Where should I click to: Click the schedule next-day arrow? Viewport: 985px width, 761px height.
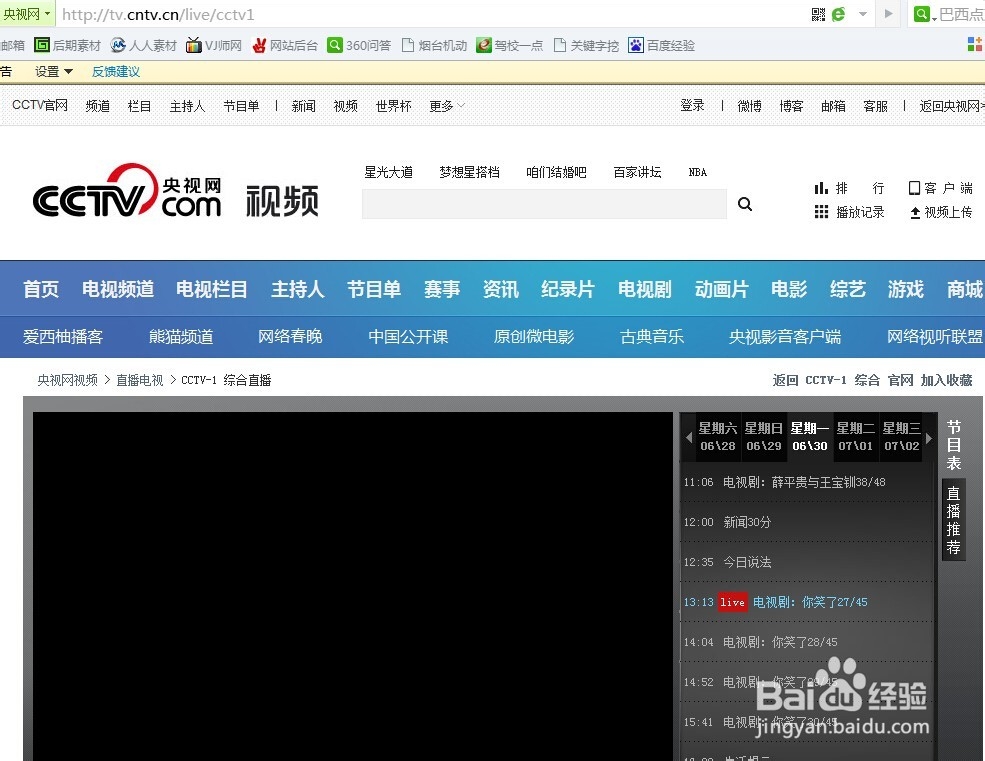pos(929,437)
